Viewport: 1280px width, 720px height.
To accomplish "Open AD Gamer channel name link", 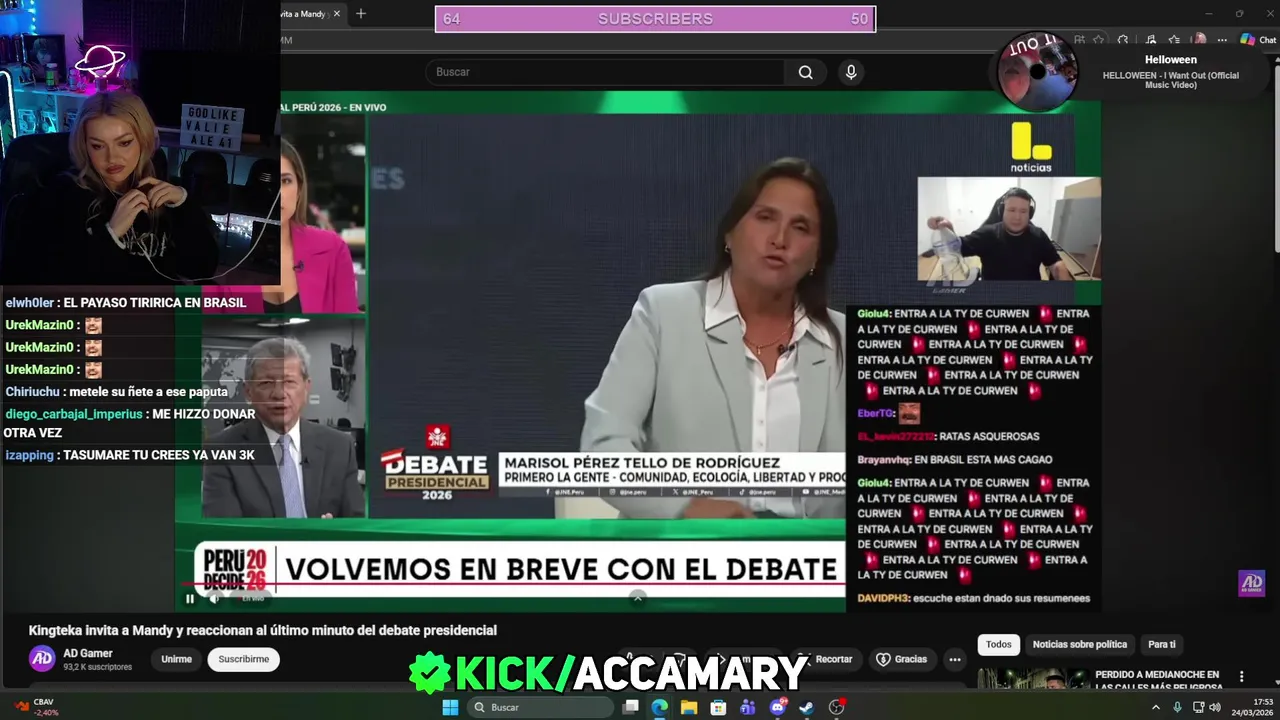I will click(88, 653).
